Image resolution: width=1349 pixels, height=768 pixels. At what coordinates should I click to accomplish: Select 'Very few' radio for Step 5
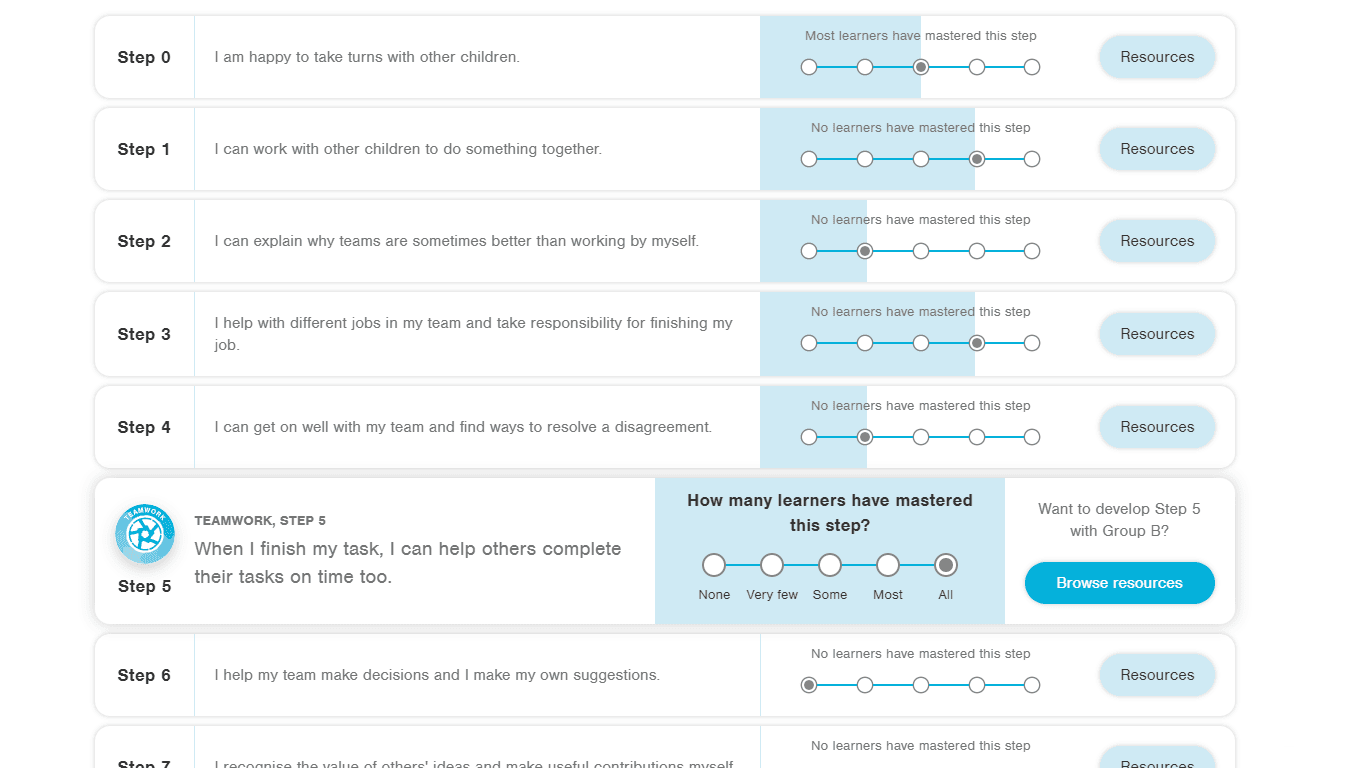pos(772,566)
